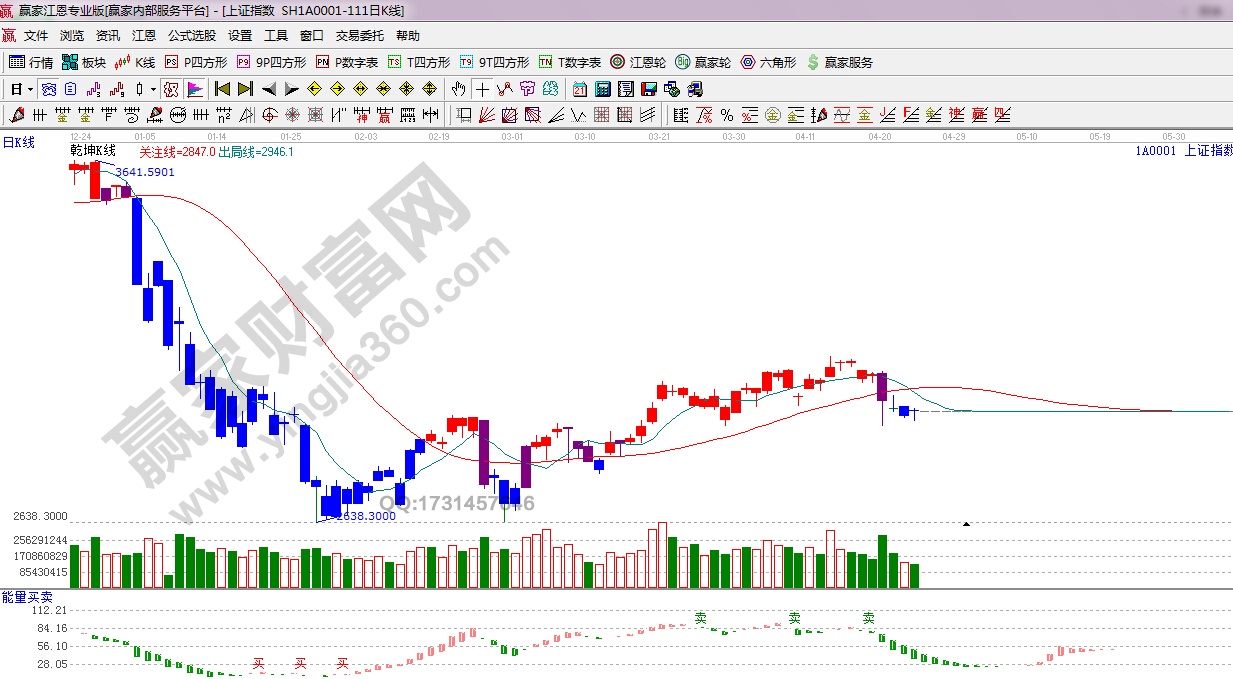Viewport: 1233px width, 679px height.
Task: Toggle the red pattern button beside candlestick dropdown
Action: tap(171, 89)
